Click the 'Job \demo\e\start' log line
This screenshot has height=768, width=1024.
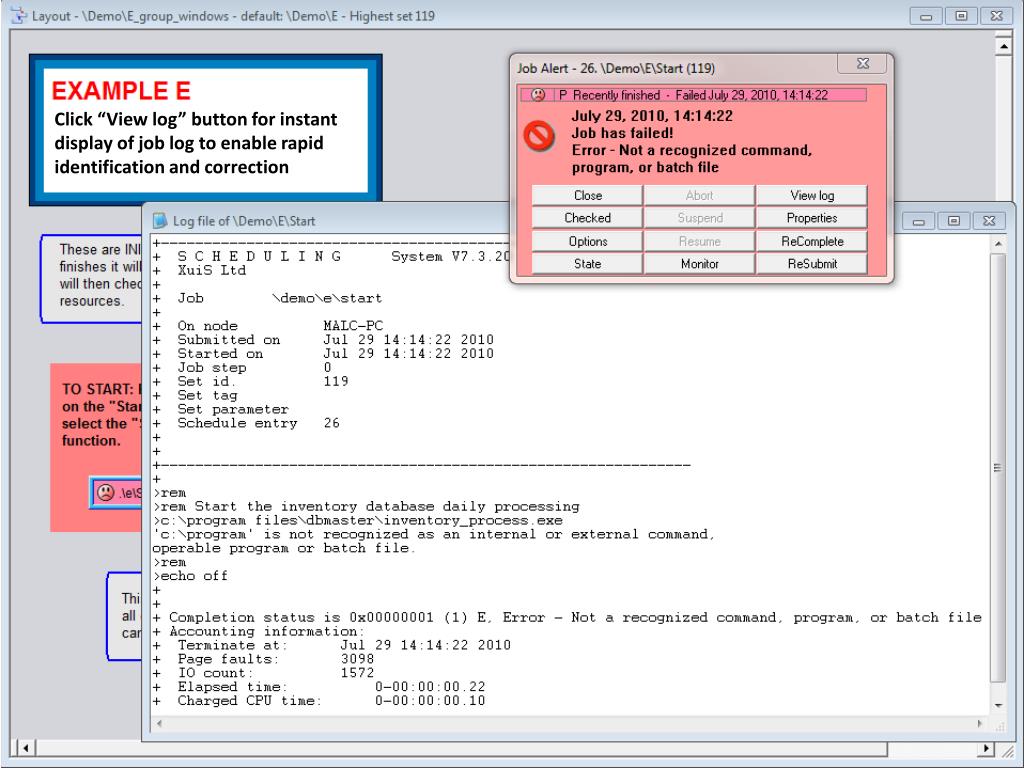tap(280, 298)
